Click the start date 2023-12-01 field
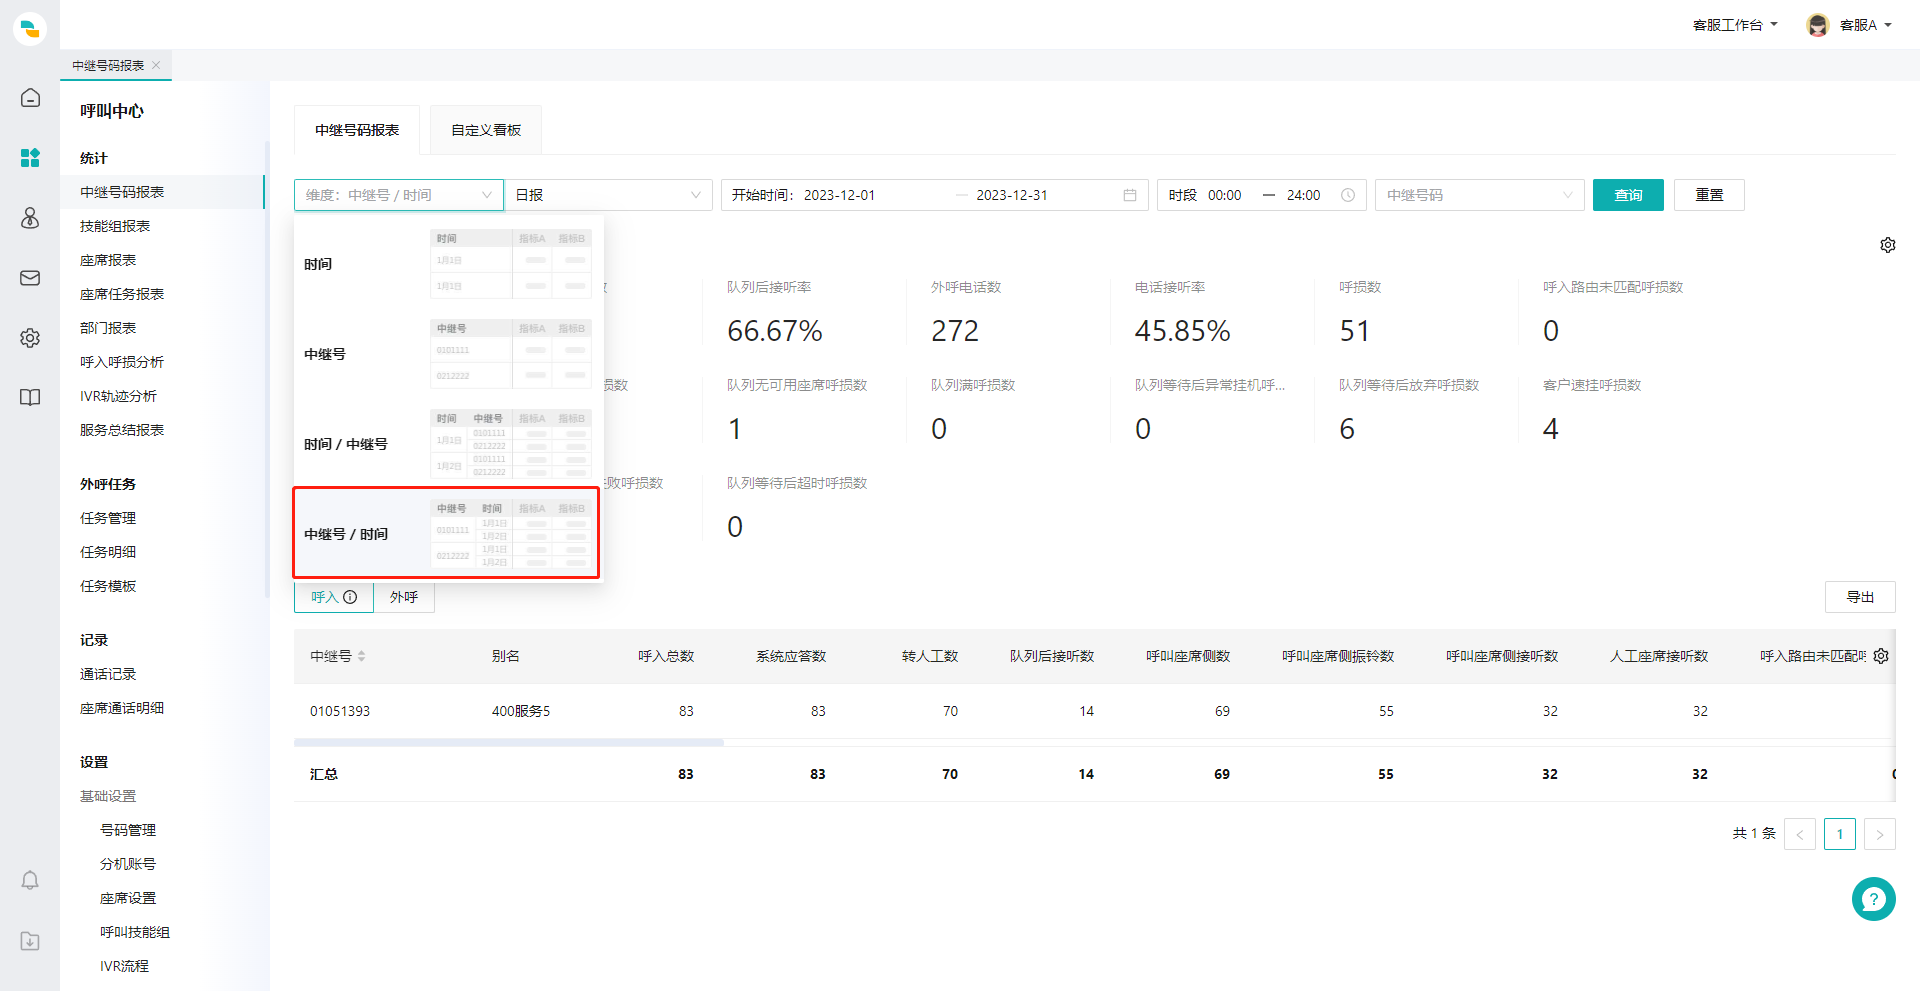Image resolution: width=1920 pixels, height=991 pixels. 839,195
